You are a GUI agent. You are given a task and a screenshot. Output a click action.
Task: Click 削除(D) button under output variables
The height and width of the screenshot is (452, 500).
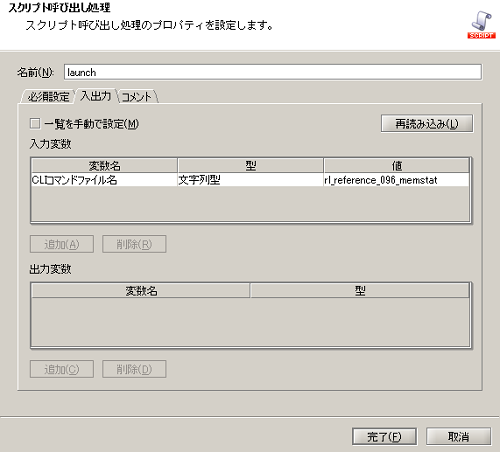click(x=134, y=369)
